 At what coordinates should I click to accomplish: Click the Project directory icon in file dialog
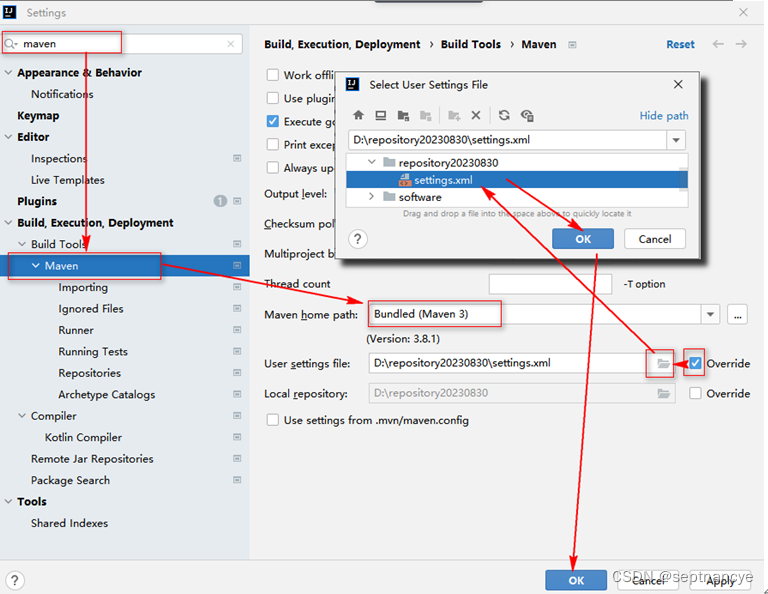point(403,116)
